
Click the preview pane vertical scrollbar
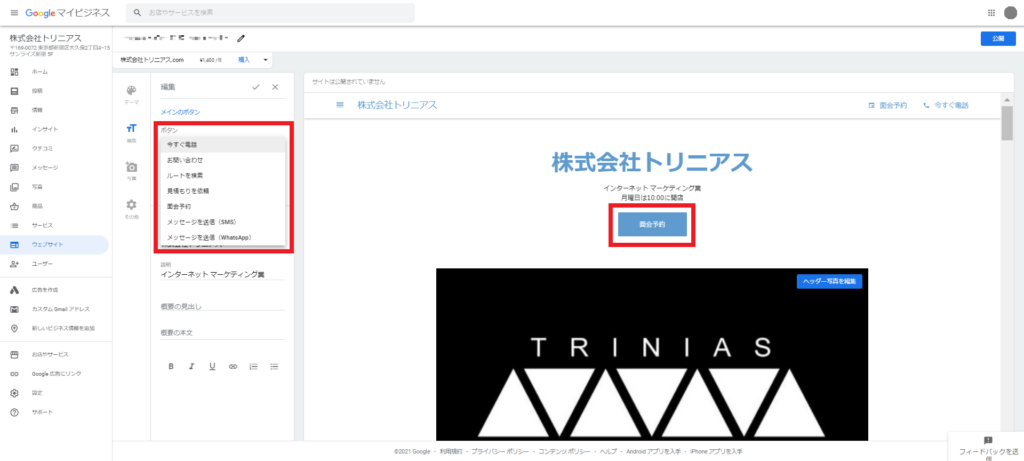[x=1006, y=122]
